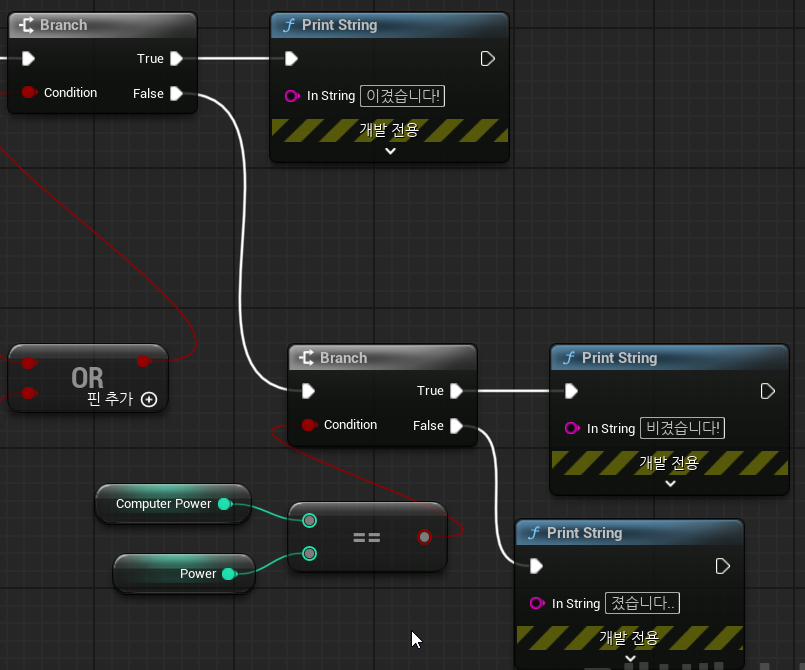
Task: Click the OR node's lower input pin
Action: pyautogui.click(x=29, y=393)
